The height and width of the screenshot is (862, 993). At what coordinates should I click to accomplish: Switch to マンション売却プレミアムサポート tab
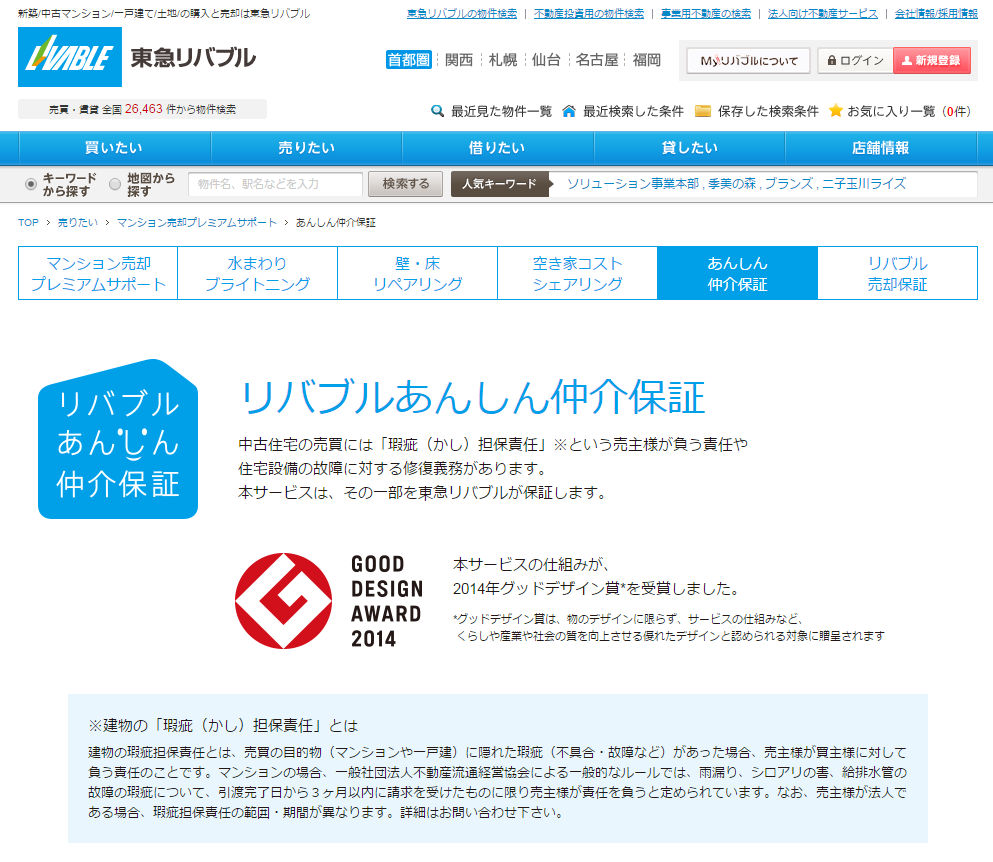click(x=98, y=273)
